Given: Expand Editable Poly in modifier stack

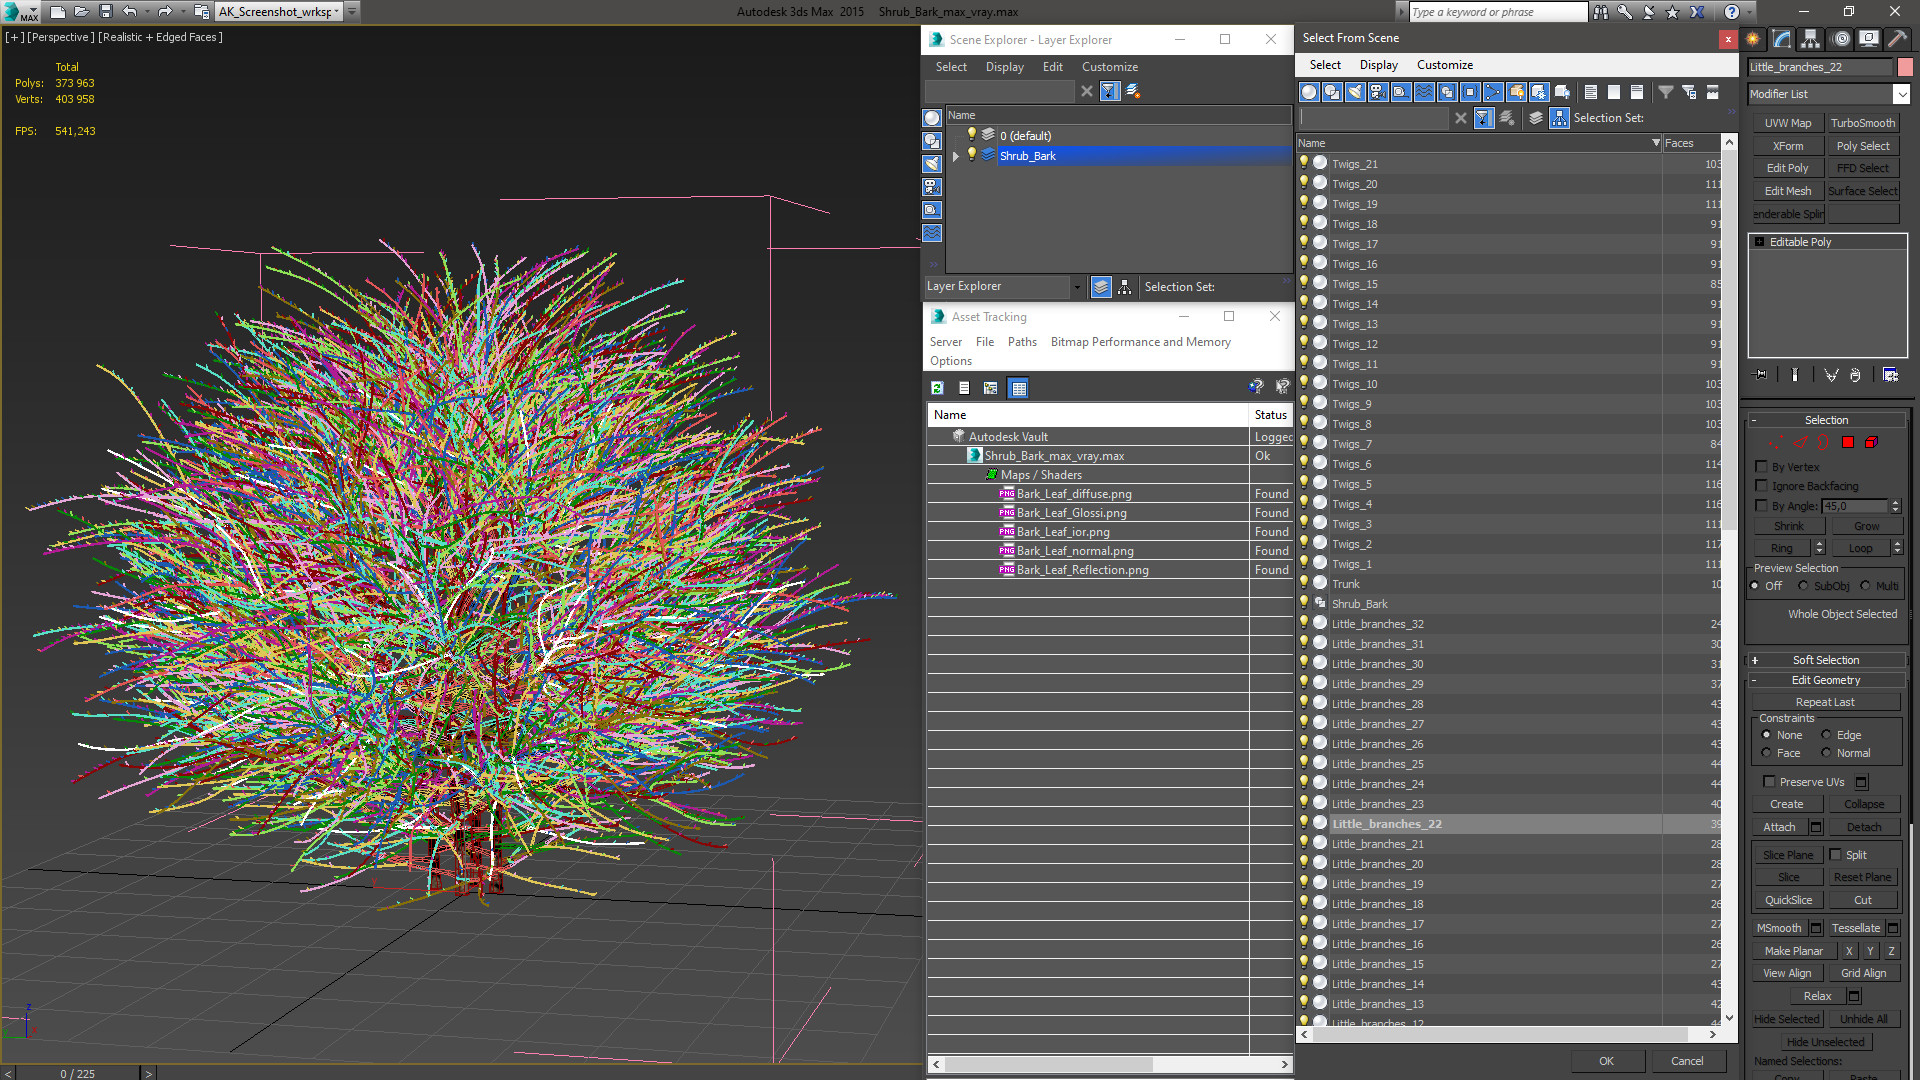Looking at the screenshot, I should 1760,242.
